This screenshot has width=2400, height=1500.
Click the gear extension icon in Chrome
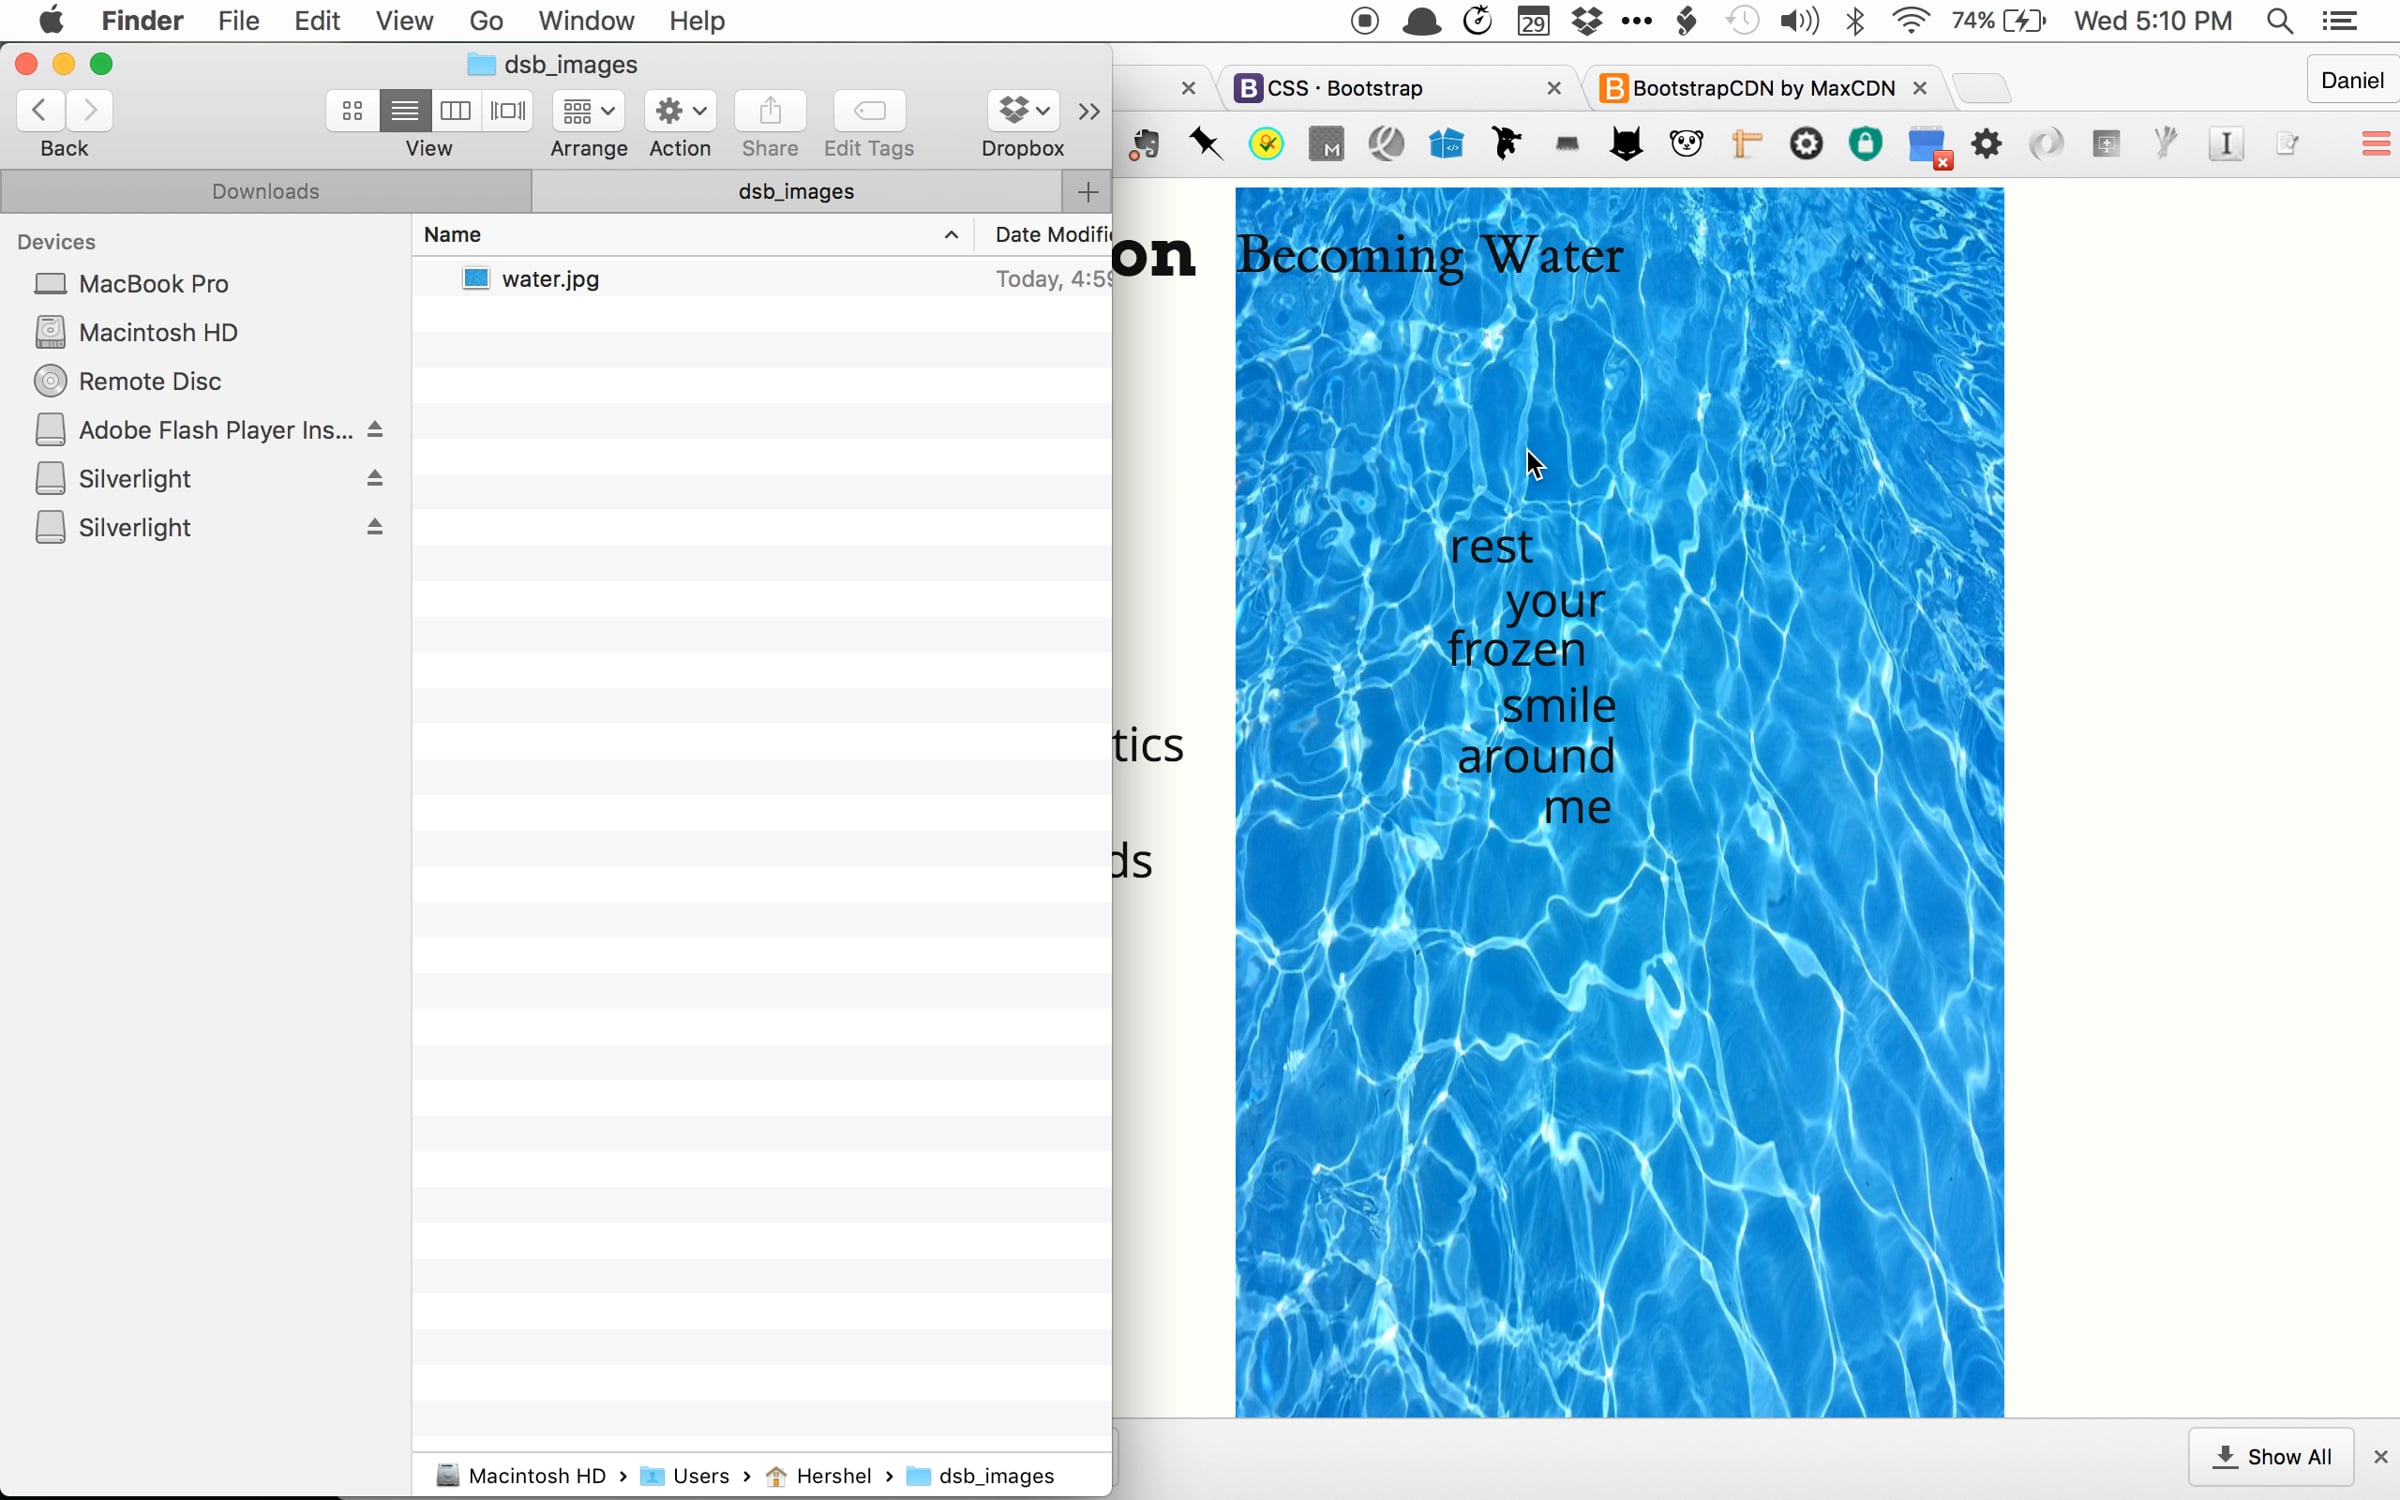pos(1986,145)
